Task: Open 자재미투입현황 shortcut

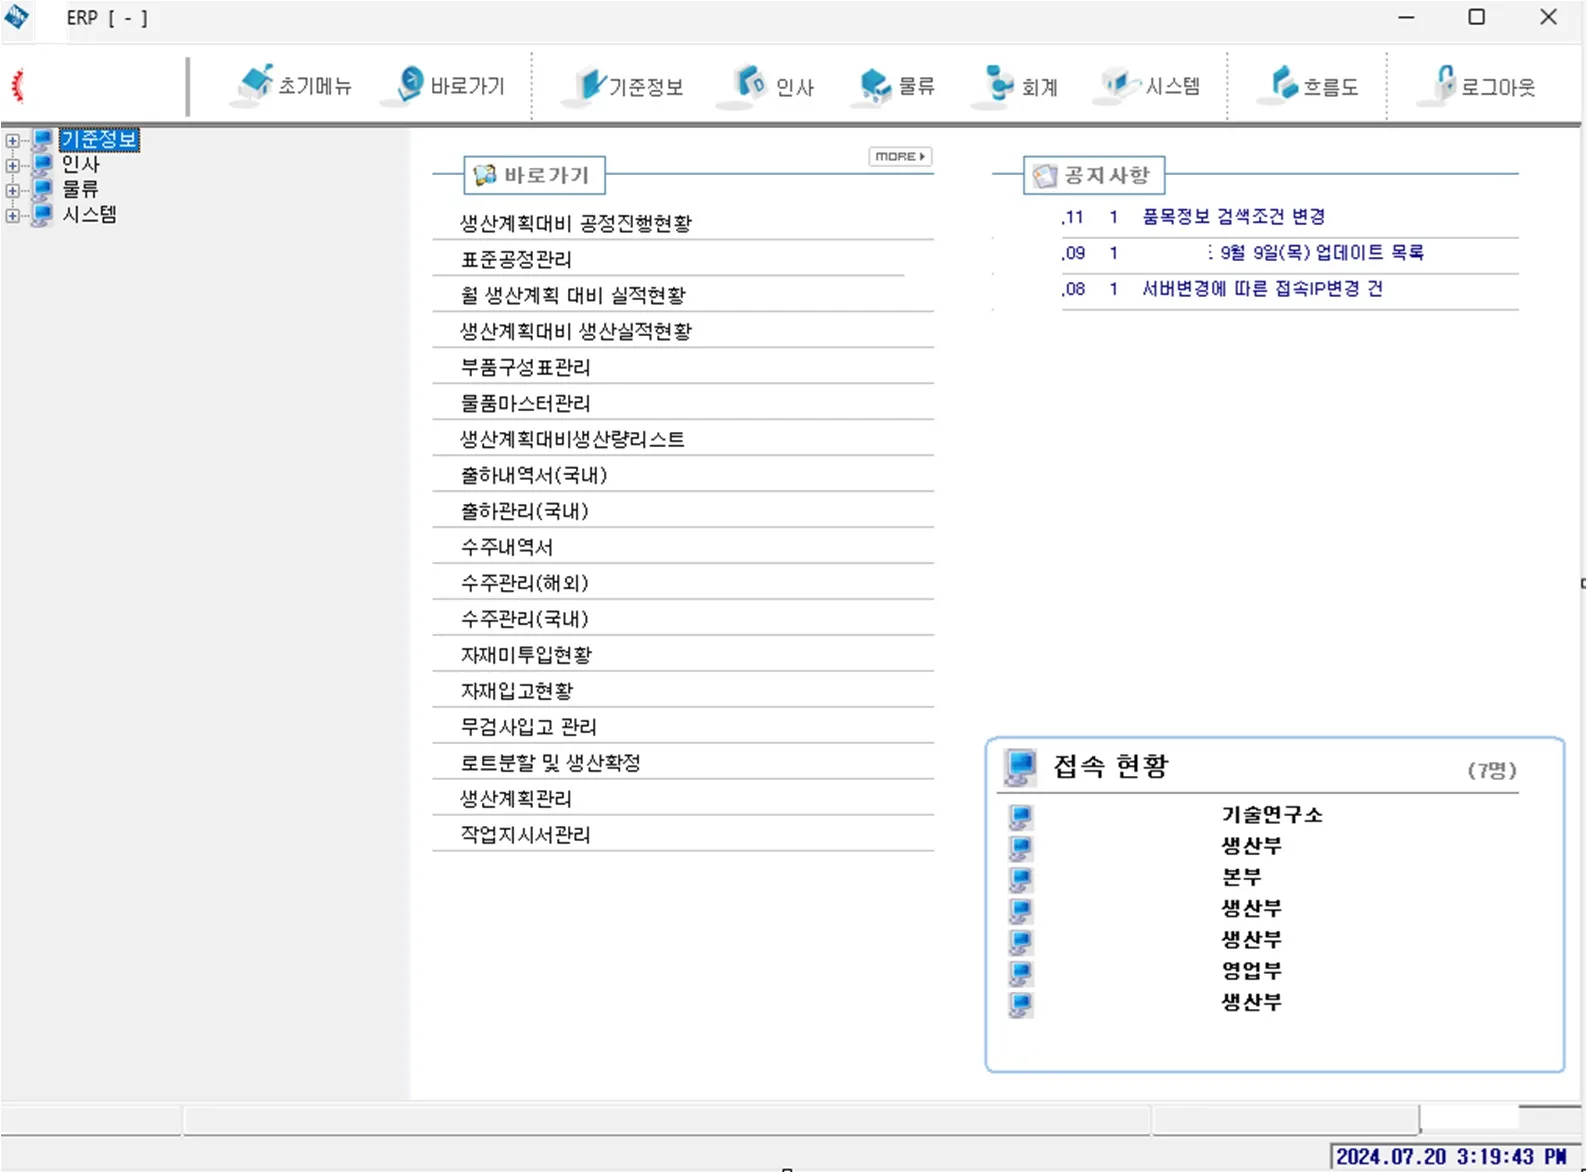Action: click(x=526, y=655)
